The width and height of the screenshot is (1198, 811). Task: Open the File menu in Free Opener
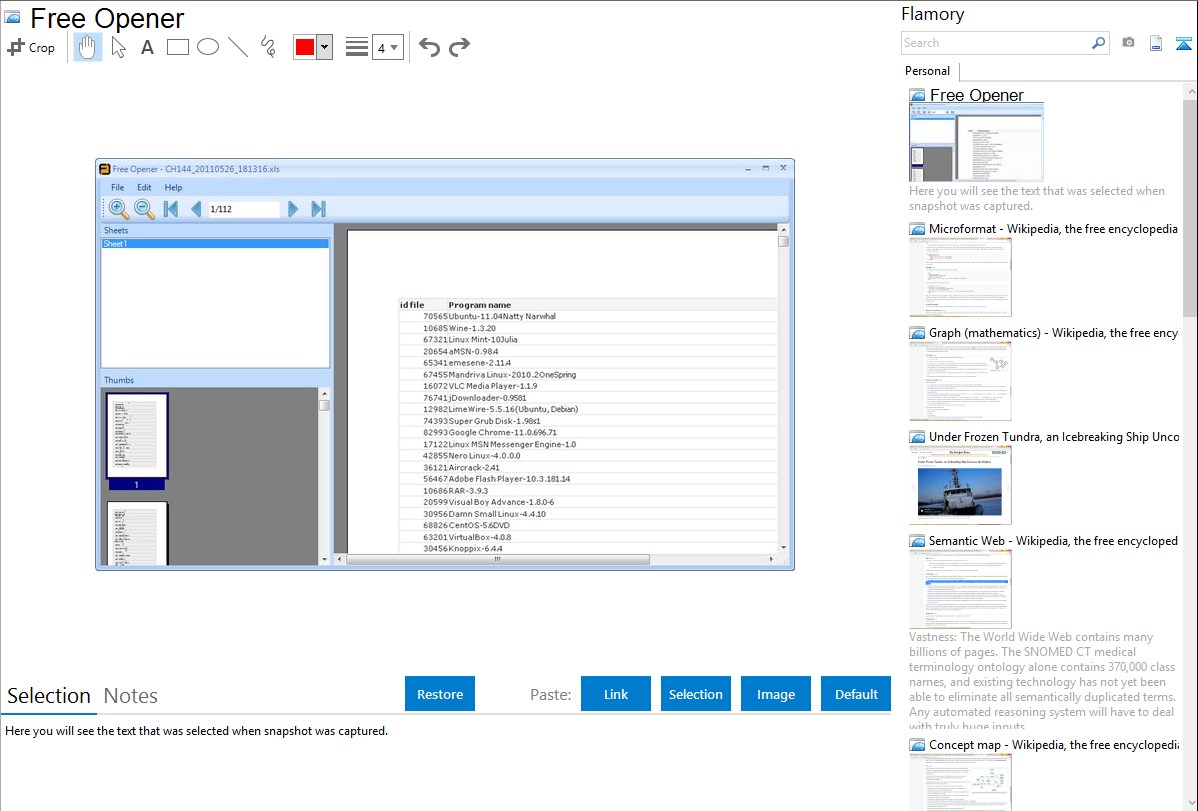[x=118, y=187]
